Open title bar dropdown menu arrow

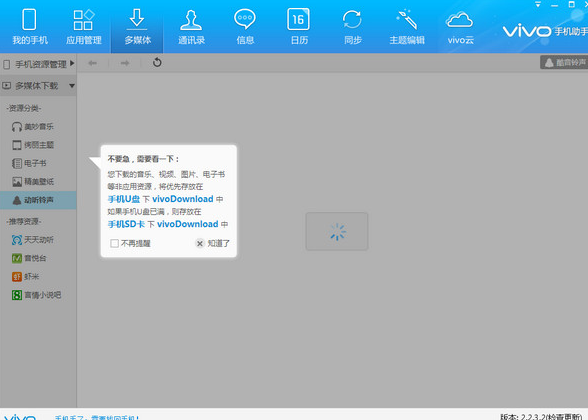(538, 5)
